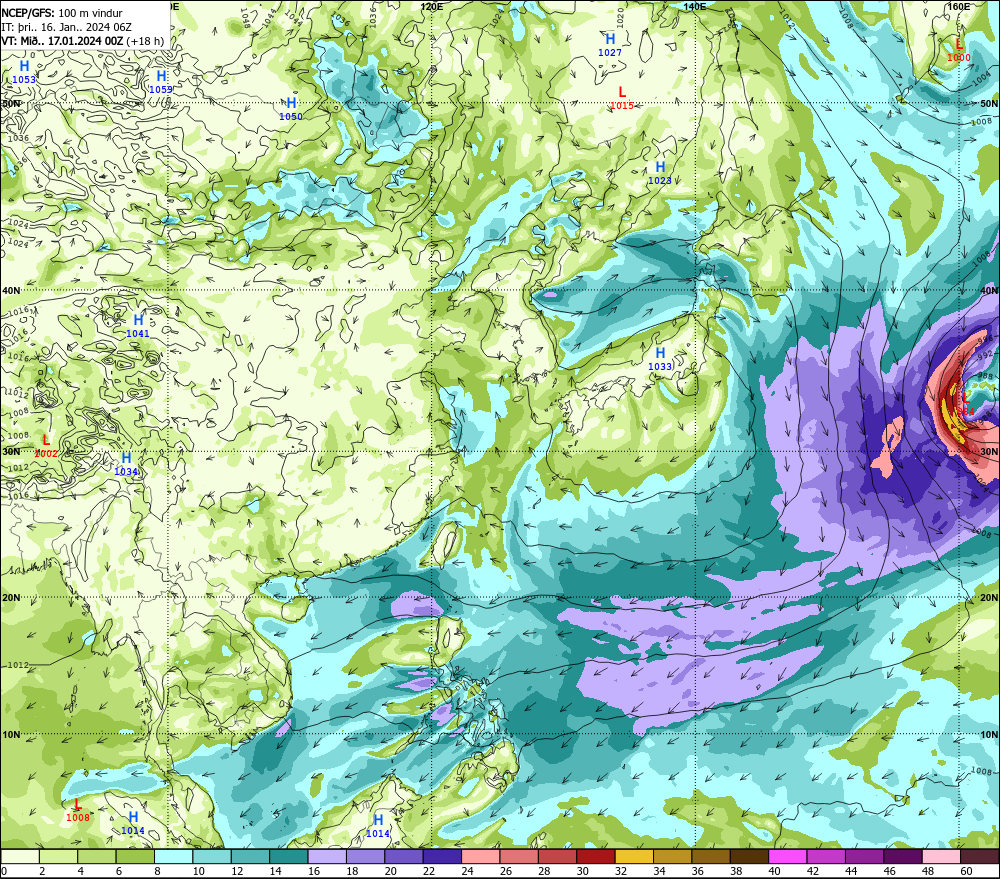The height and width of the screenshot is (879, 1000).
Task: Select the light cyan 8–10 legend swatch
Action: pos(173,856)
